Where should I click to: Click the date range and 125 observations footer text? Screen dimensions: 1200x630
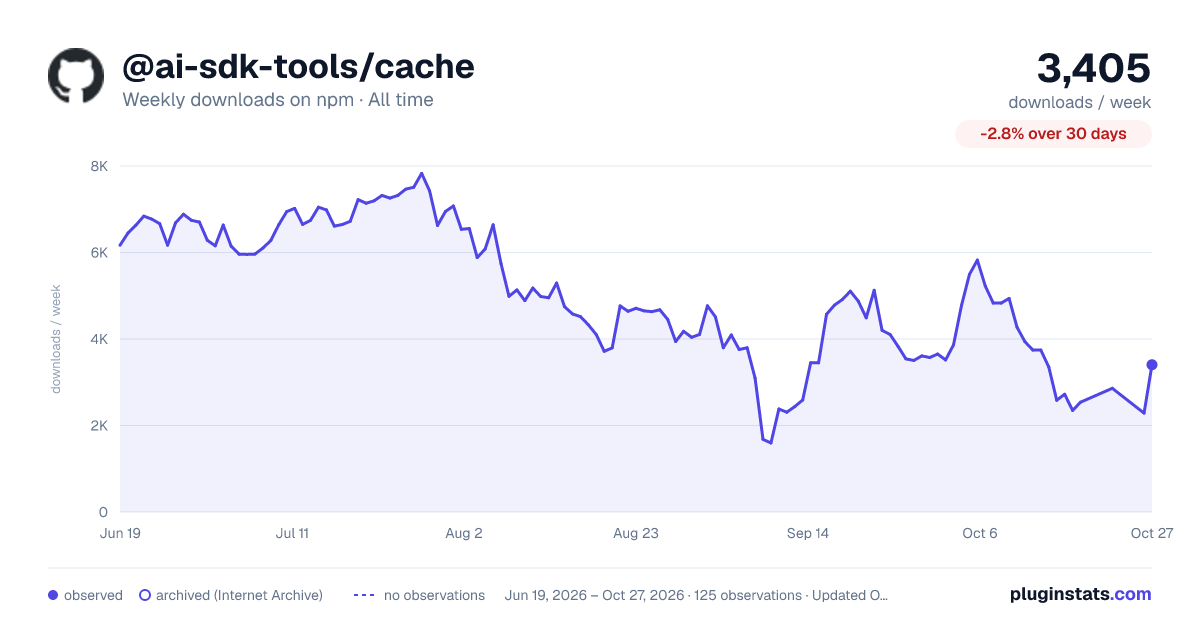point(697,595)
